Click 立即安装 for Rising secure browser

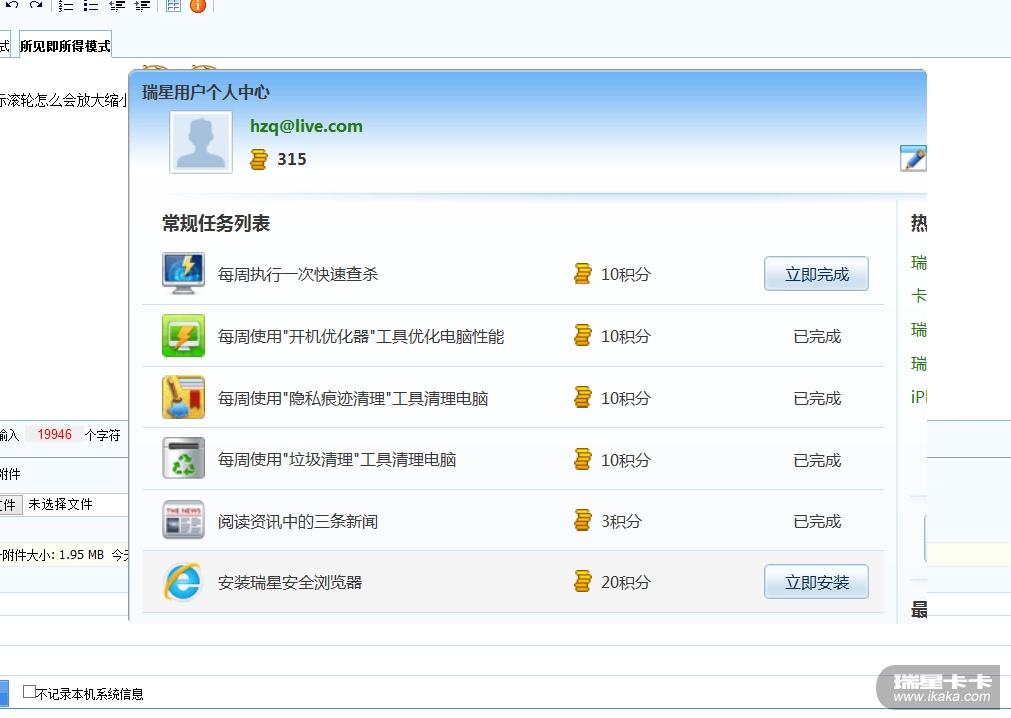click(x=816, y=582)
